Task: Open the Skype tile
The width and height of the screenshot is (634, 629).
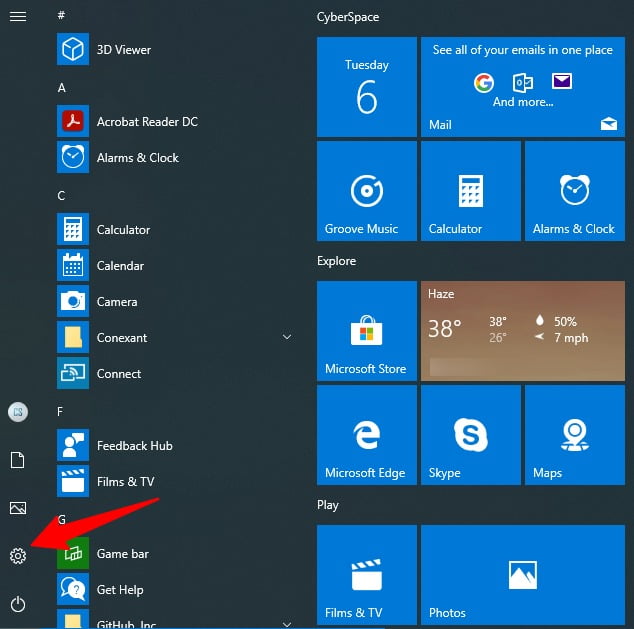Action: coord(471,435)
